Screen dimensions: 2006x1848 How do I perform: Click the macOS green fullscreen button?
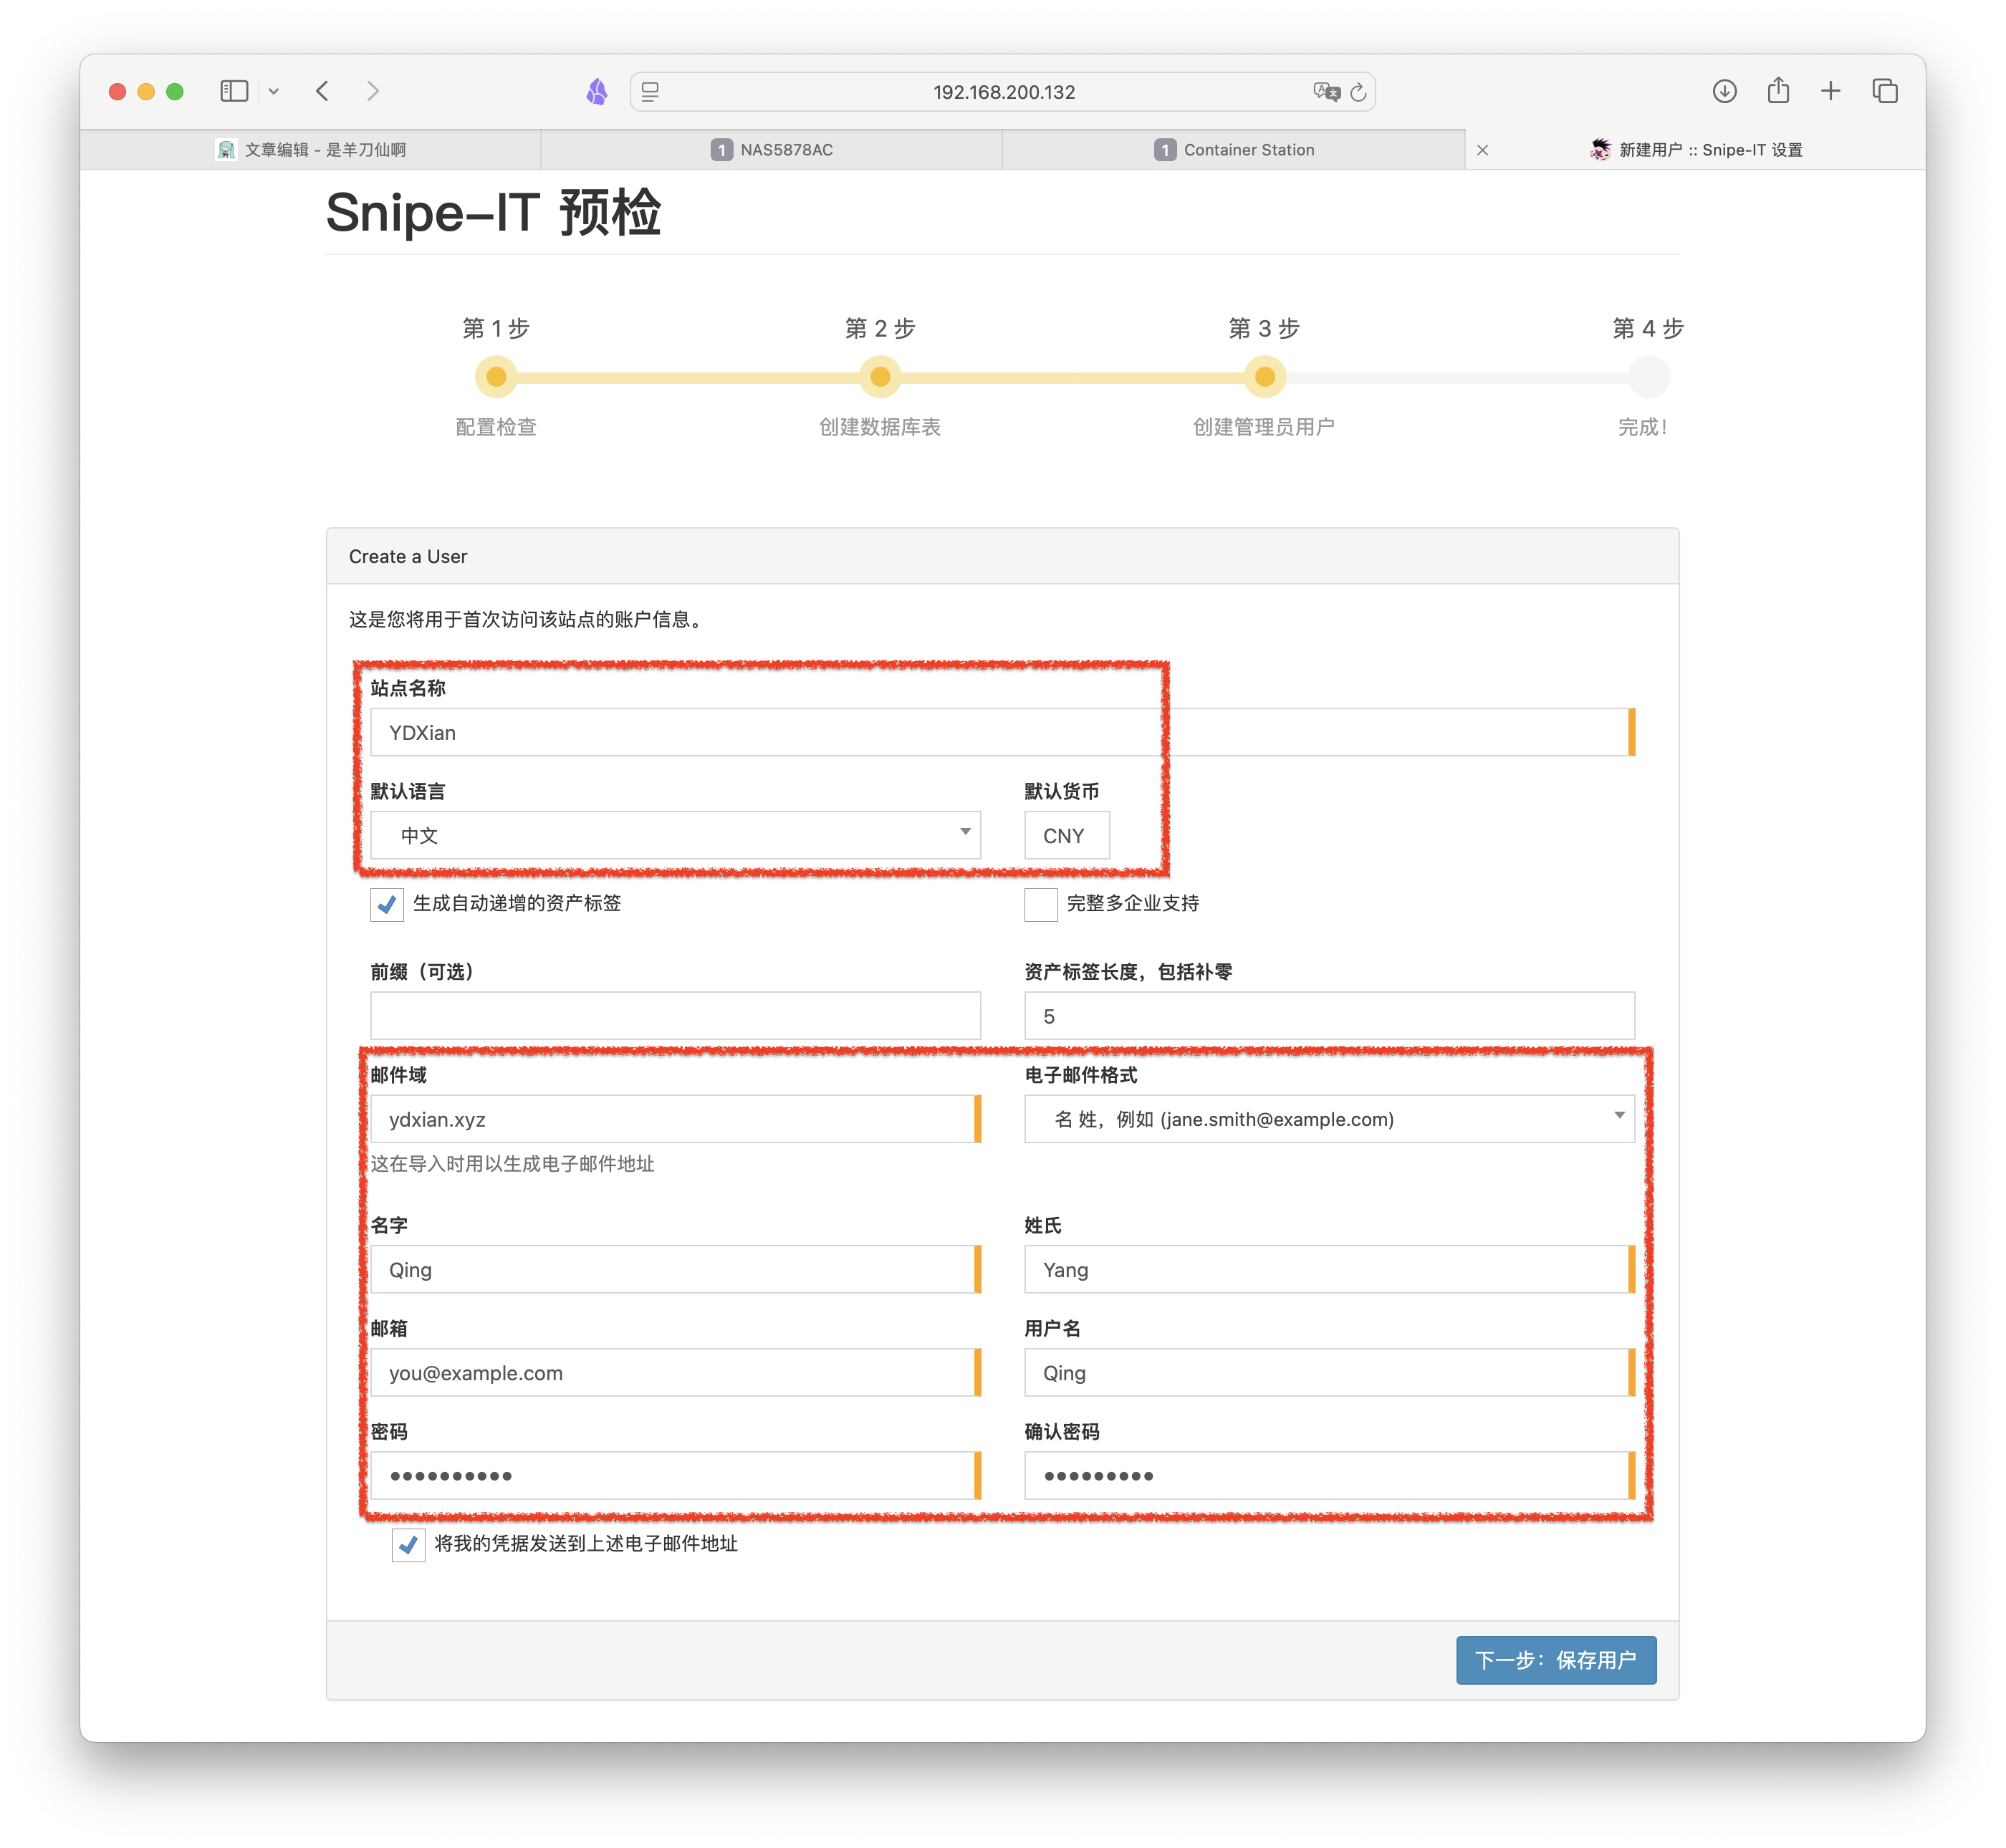click(175, 91)
